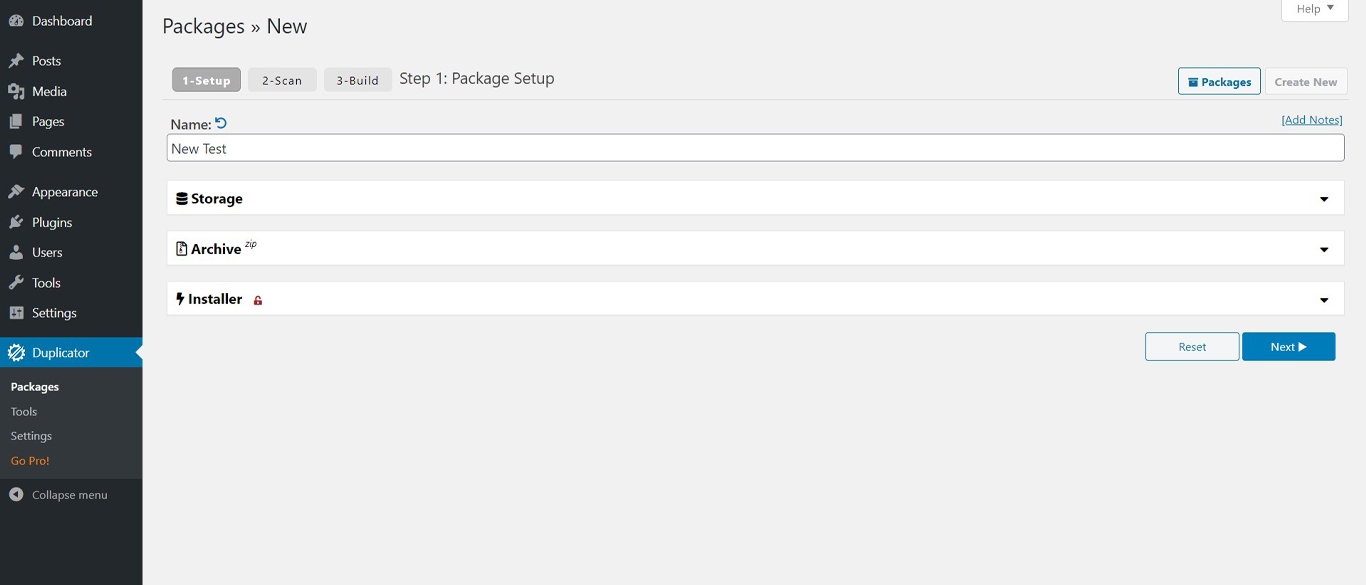Open the Add Notes link

pos(1312,120)
